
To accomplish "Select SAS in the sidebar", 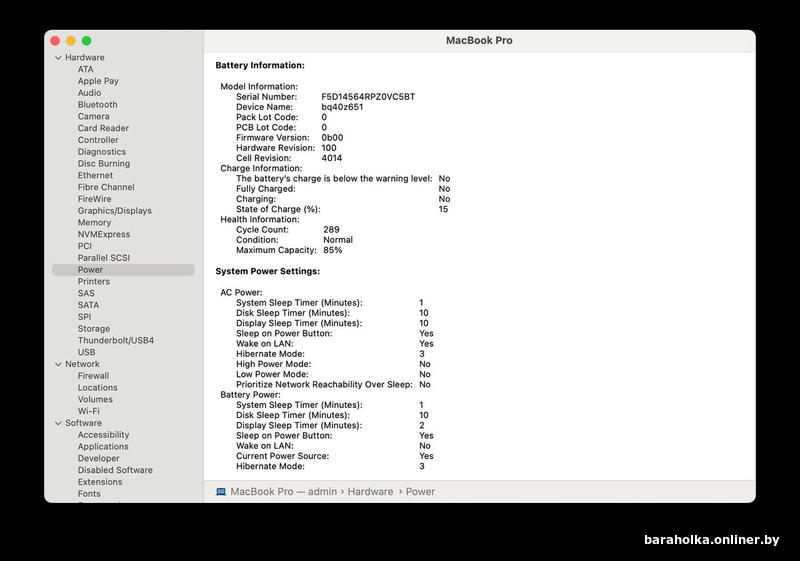I will pos(86,293).
